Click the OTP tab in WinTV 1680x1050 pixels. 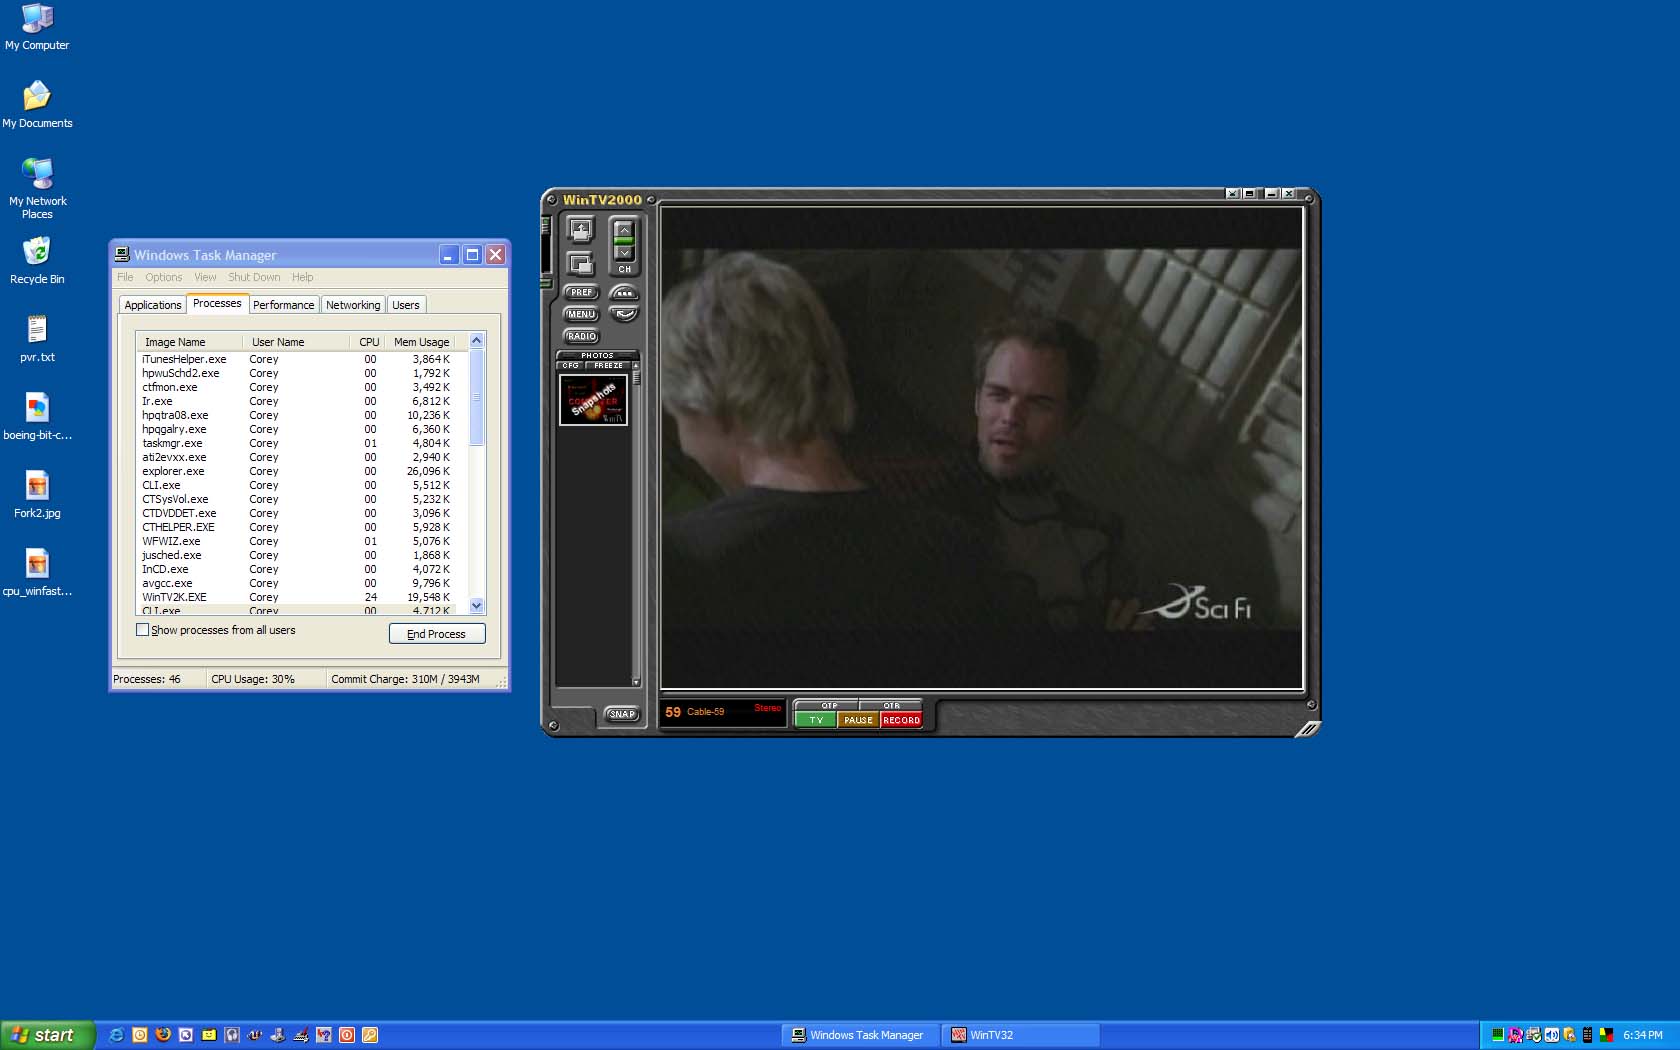829,706
